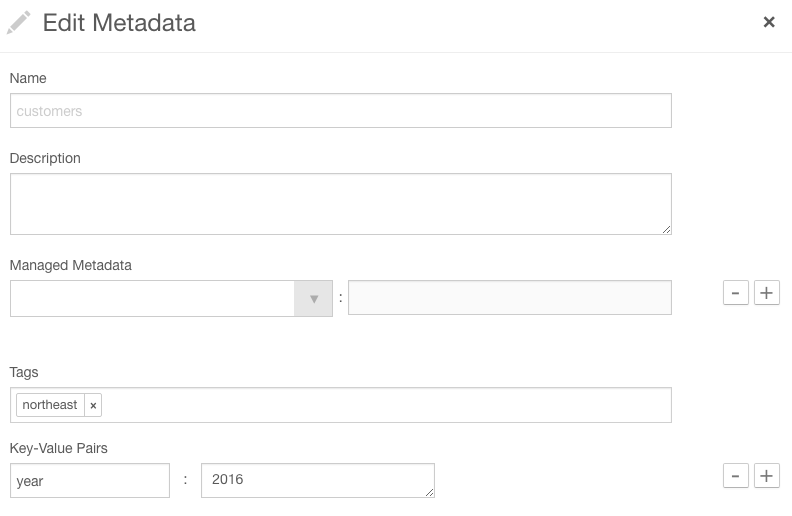This screenshot has width=792, height=516.
Task: Add another Managed Metadata row
Action: tap(766, 293)
